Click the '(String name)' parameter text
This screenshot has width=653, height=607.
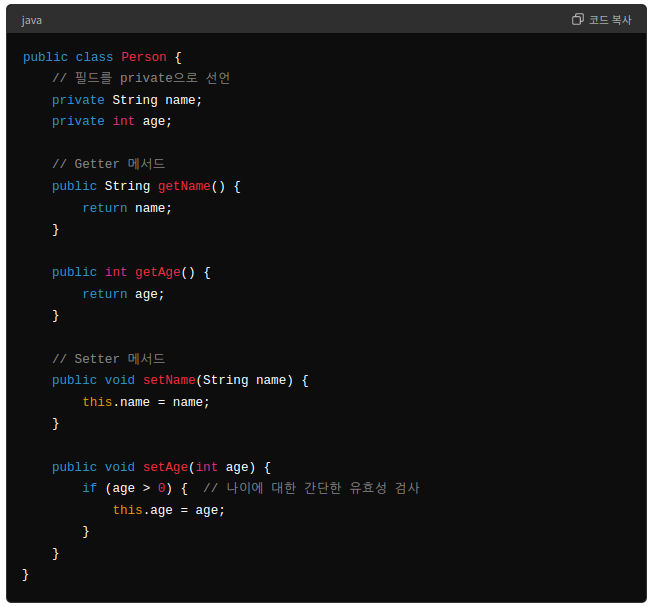tap(244, 380)
